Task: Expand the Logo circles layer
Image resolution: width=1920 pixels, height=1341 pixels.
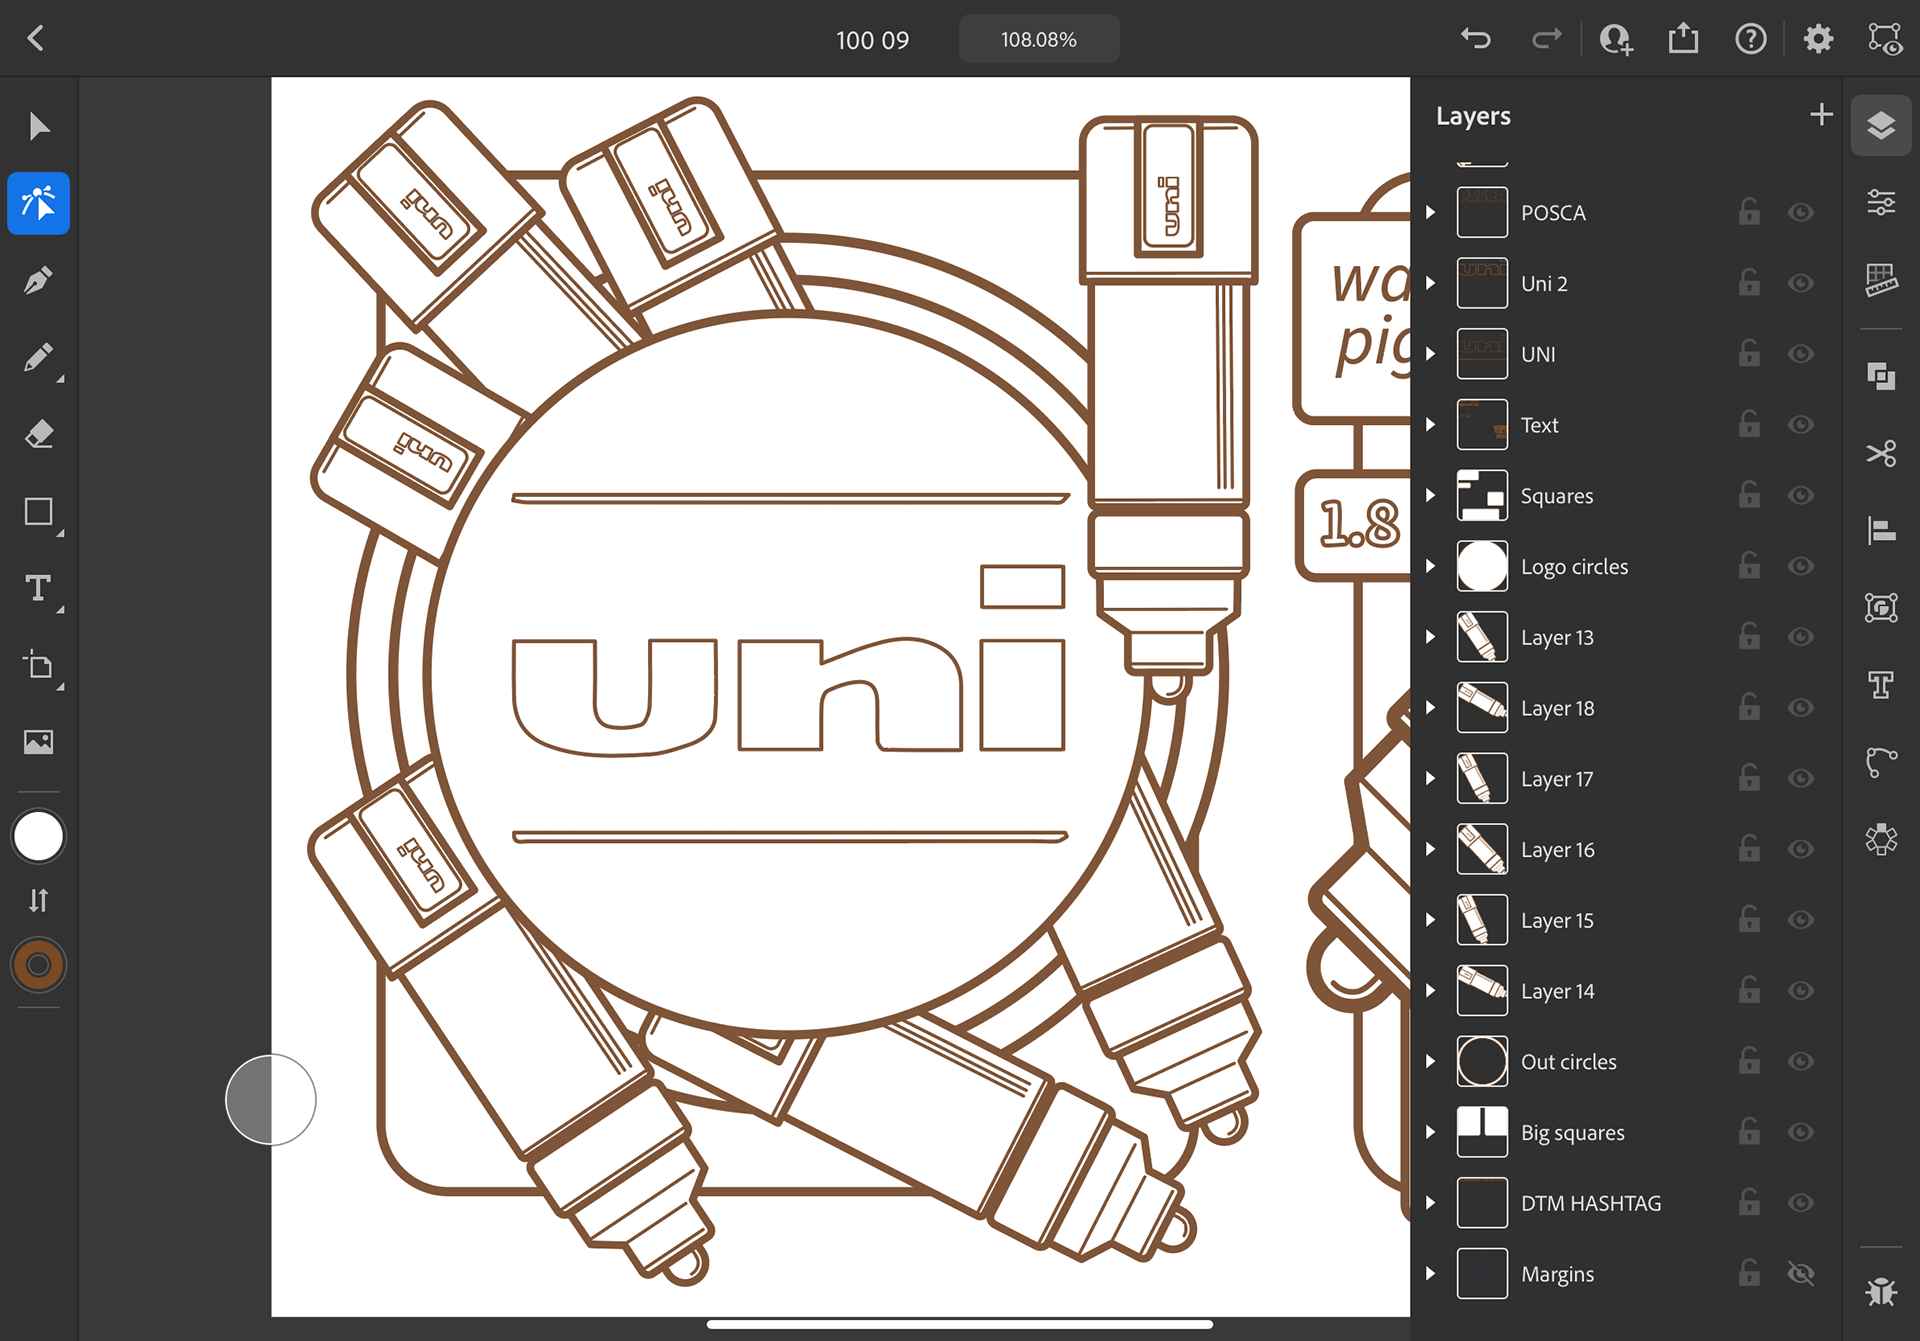Action: point(1431,566)
